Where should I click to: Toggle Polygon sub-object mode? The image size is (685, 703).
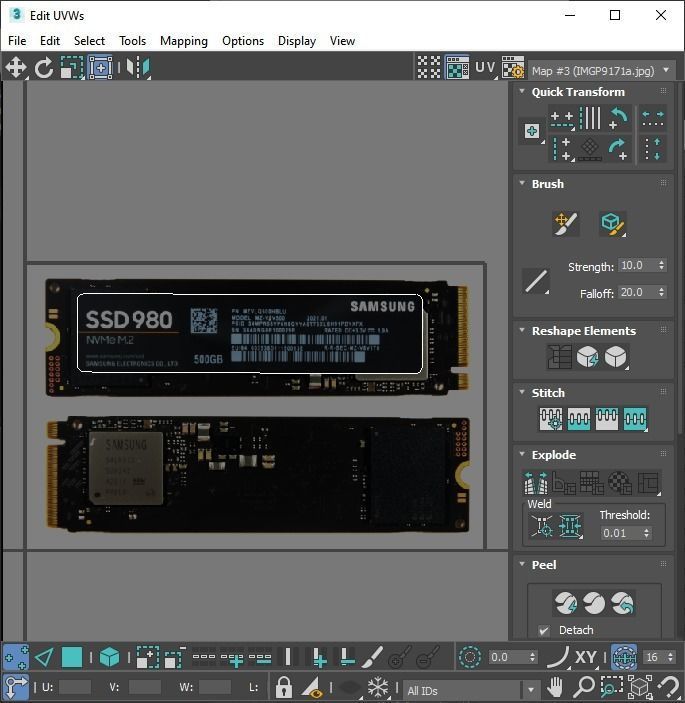72,657
